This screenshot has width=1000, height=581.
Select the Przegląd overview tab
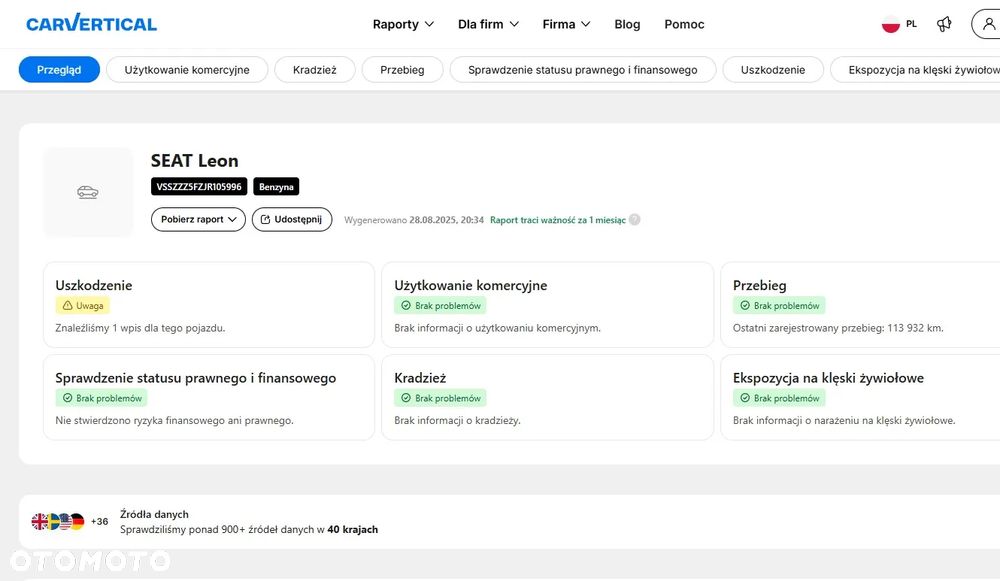59,70
